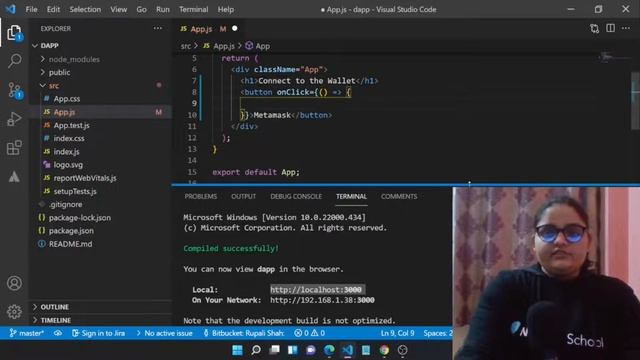The image size is (640, 360).
Task: Close the unsaved App.js tab dot
Action: click(x=235, y=29)
